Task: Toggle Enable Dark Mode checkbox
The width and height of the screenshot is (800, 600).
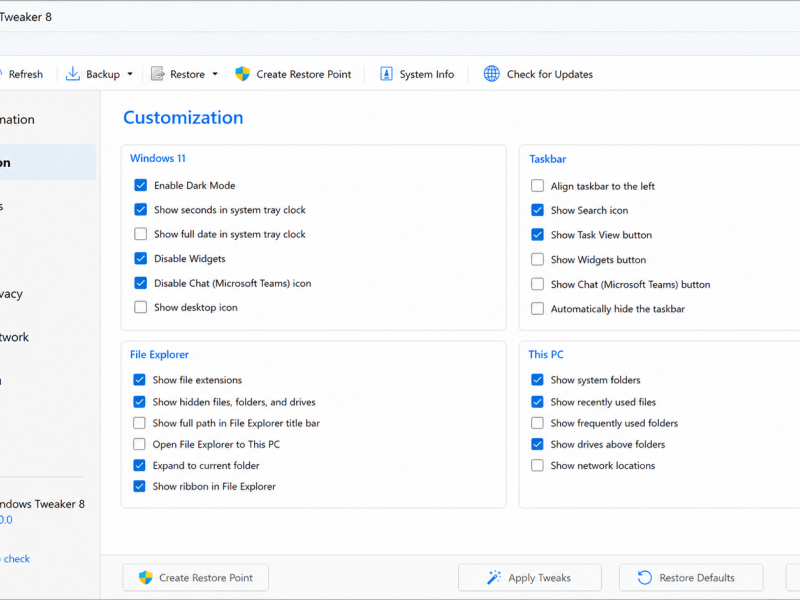Action: [140, 185]
